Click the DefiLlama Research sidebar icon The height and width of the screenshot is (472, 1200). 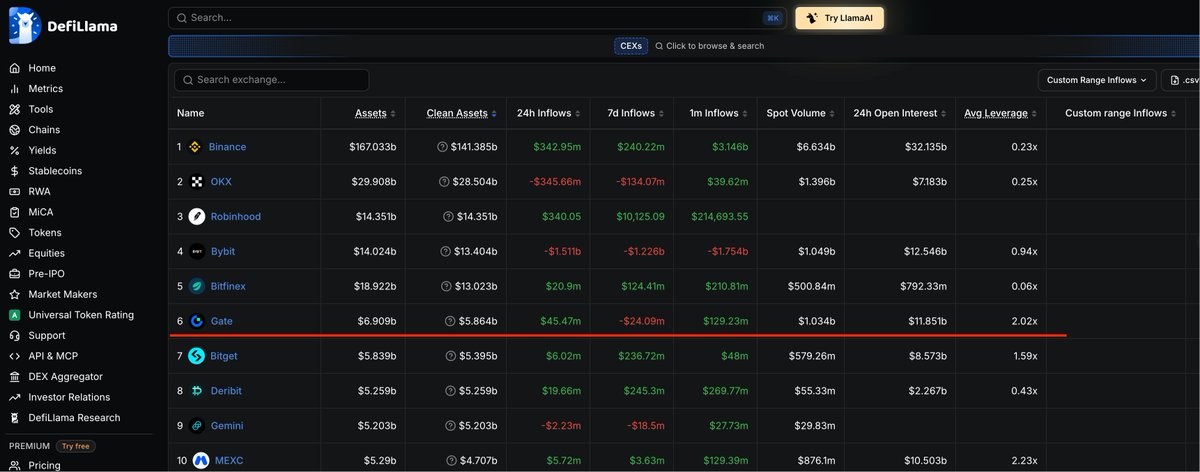pos(15,418)
